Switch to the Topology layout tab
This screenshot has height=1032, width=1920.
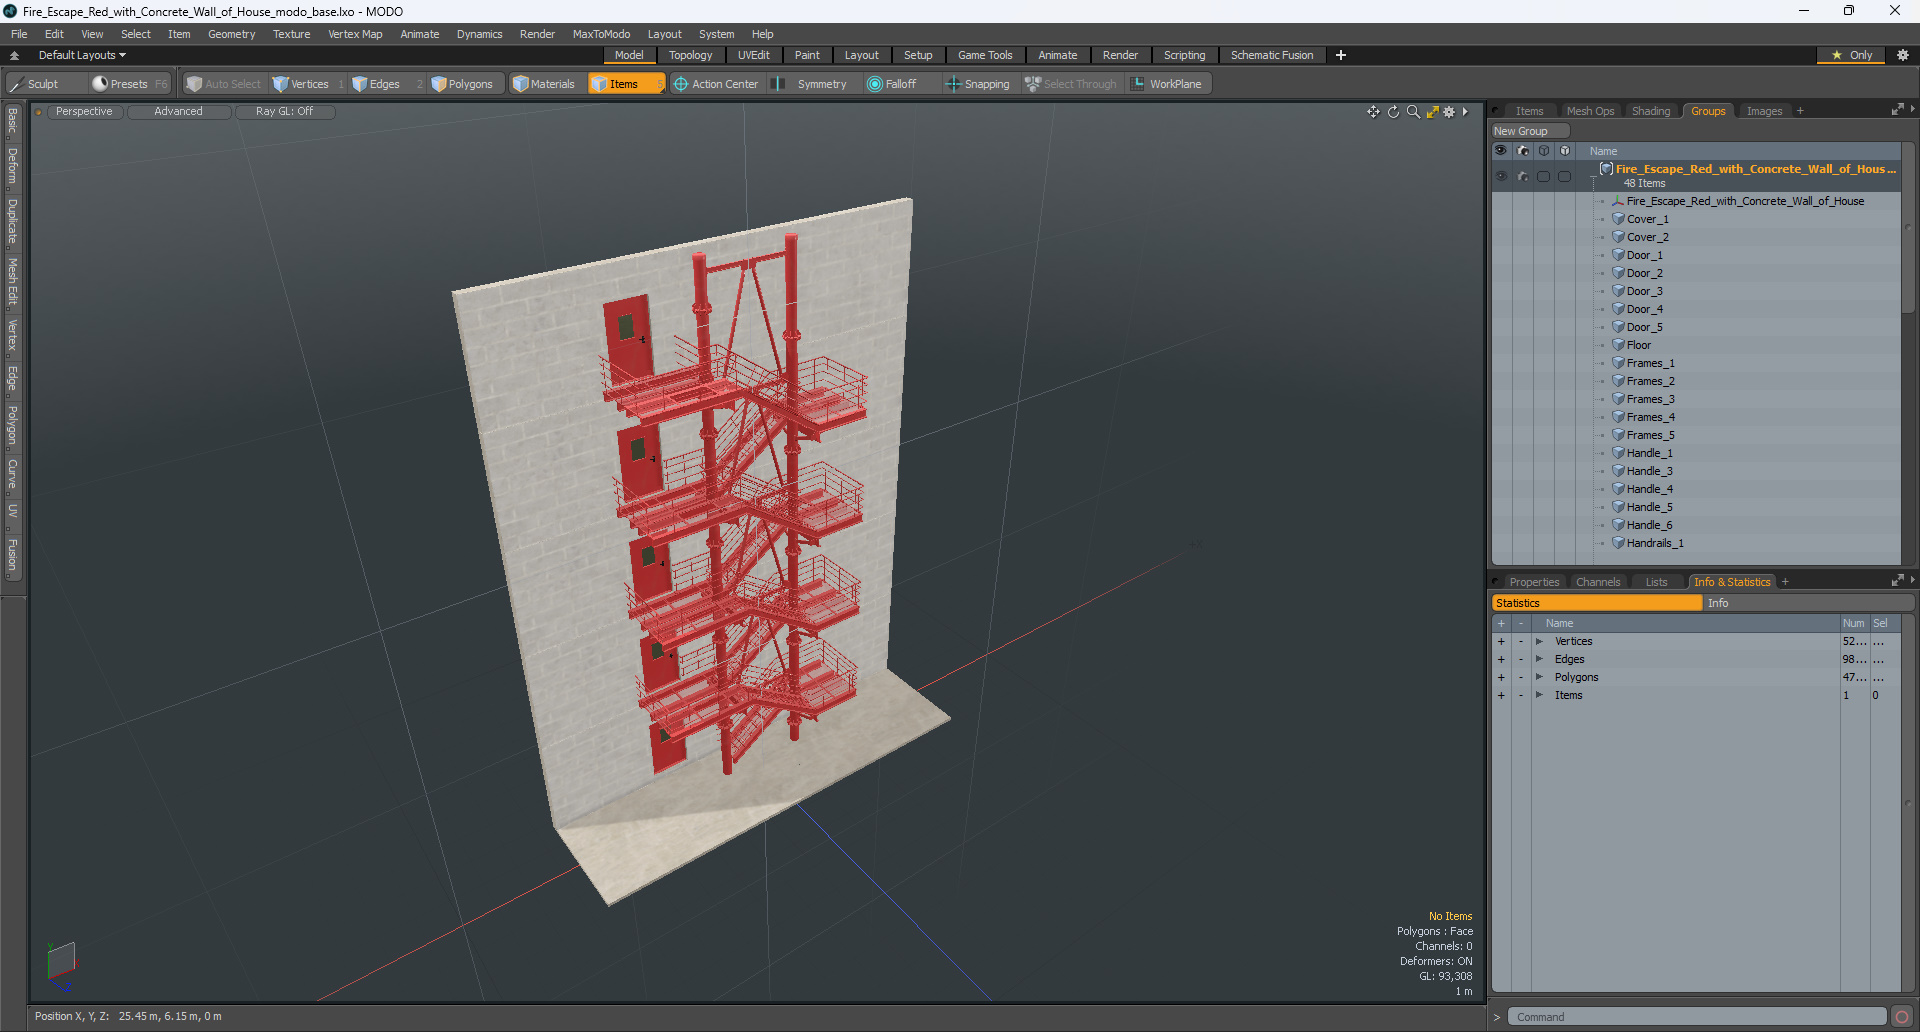(x=691, y=55)
